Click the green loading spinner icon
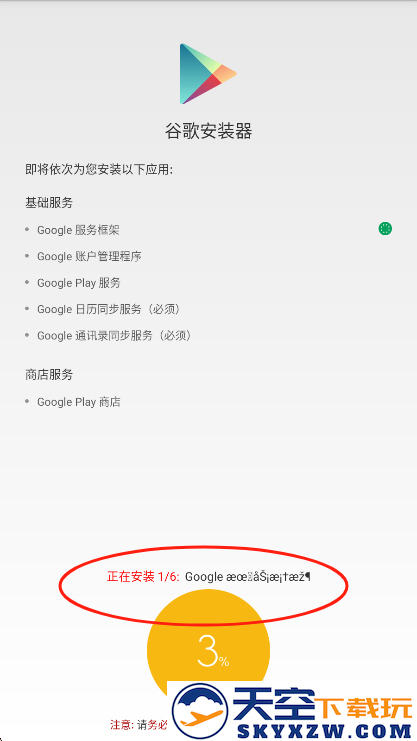Screen dimensions: 417x741 pyautogui.click(x=385, y=229)
